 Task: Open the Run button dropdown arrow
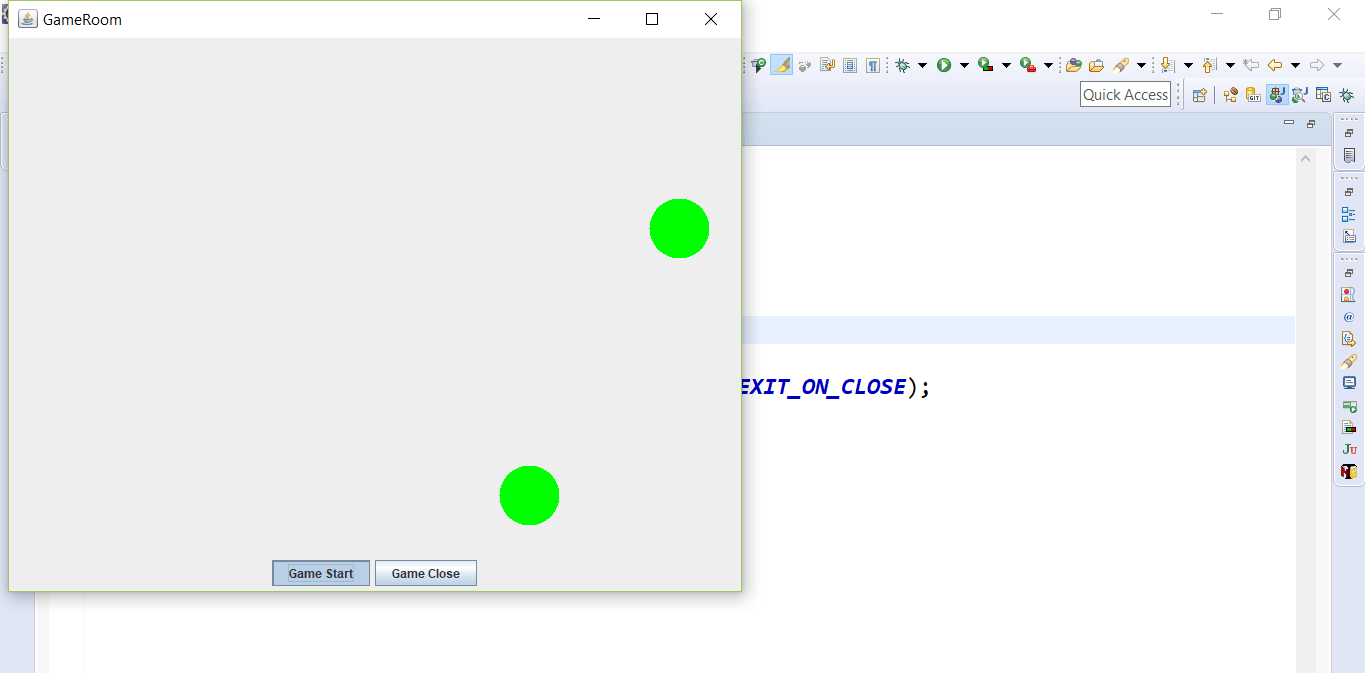pos(964,64)
